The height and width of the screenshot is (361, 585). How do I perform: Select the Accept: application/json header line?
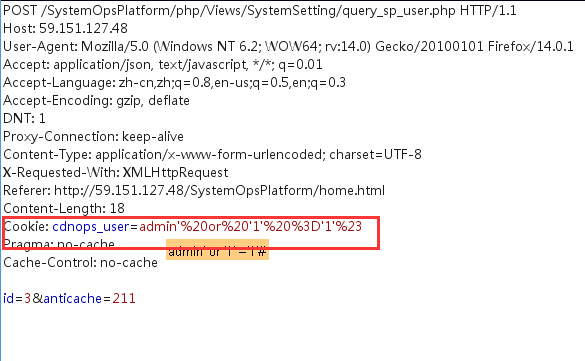(163, 65)
